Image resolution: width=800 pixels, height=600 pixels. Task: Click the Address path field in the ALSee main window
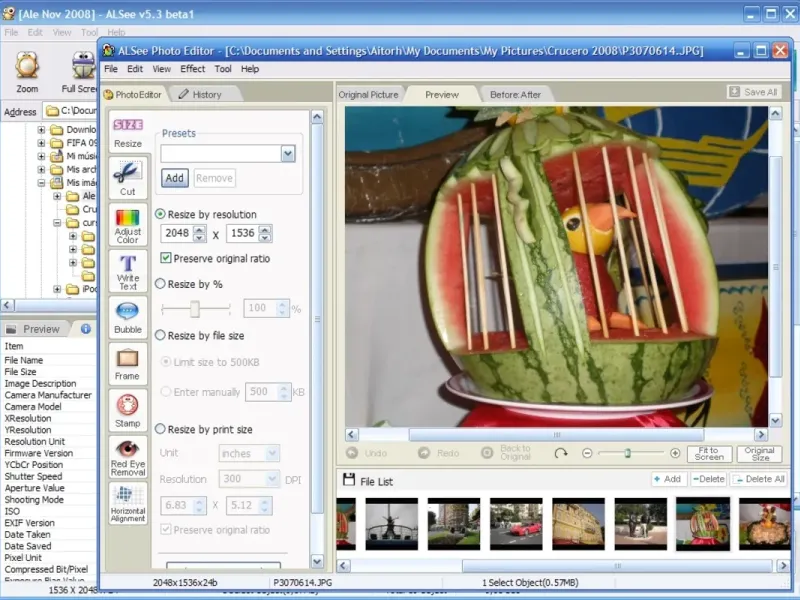coord(70,111)
